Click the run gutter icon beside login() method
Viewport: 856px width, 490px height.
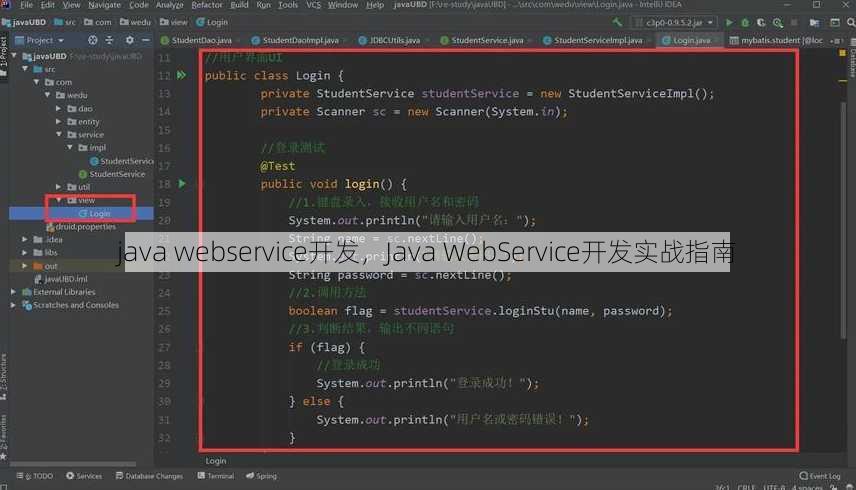point(182,184)
